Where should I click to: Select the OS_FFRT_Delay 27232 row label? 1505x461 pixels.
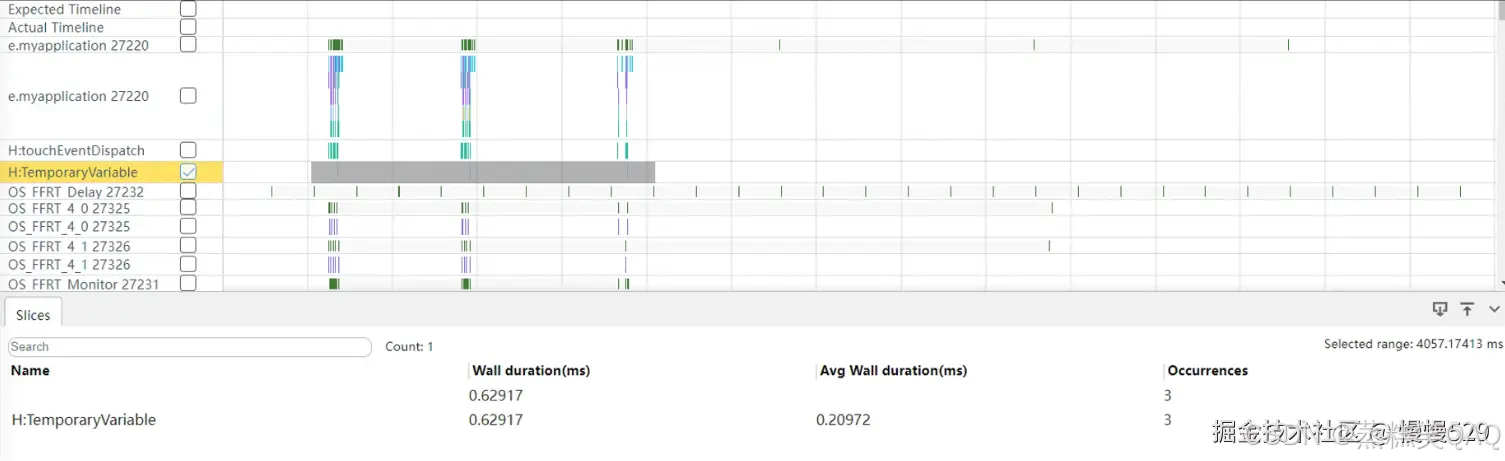point(76,192)
